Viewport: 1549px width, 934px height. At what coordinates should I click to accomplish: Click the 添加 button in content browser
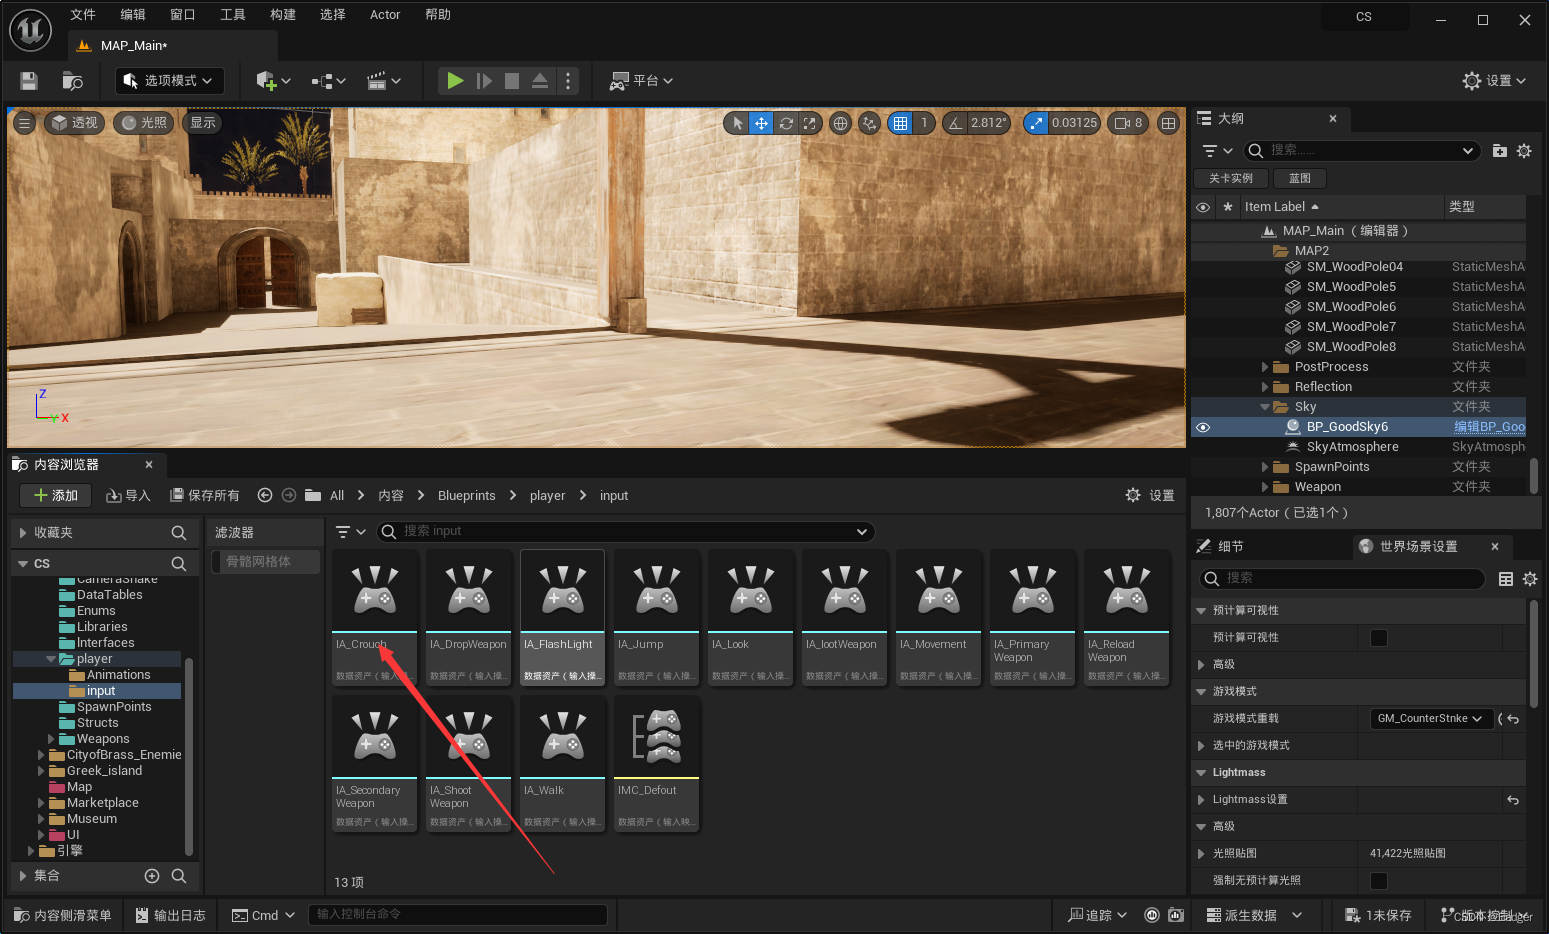click(56, 495)
